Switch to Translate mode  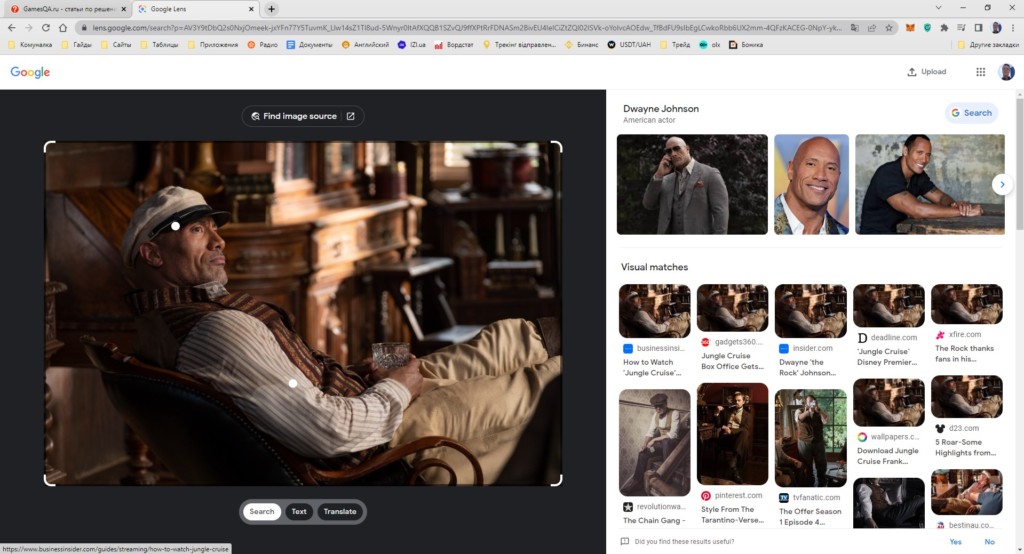[x=340, y=512]
